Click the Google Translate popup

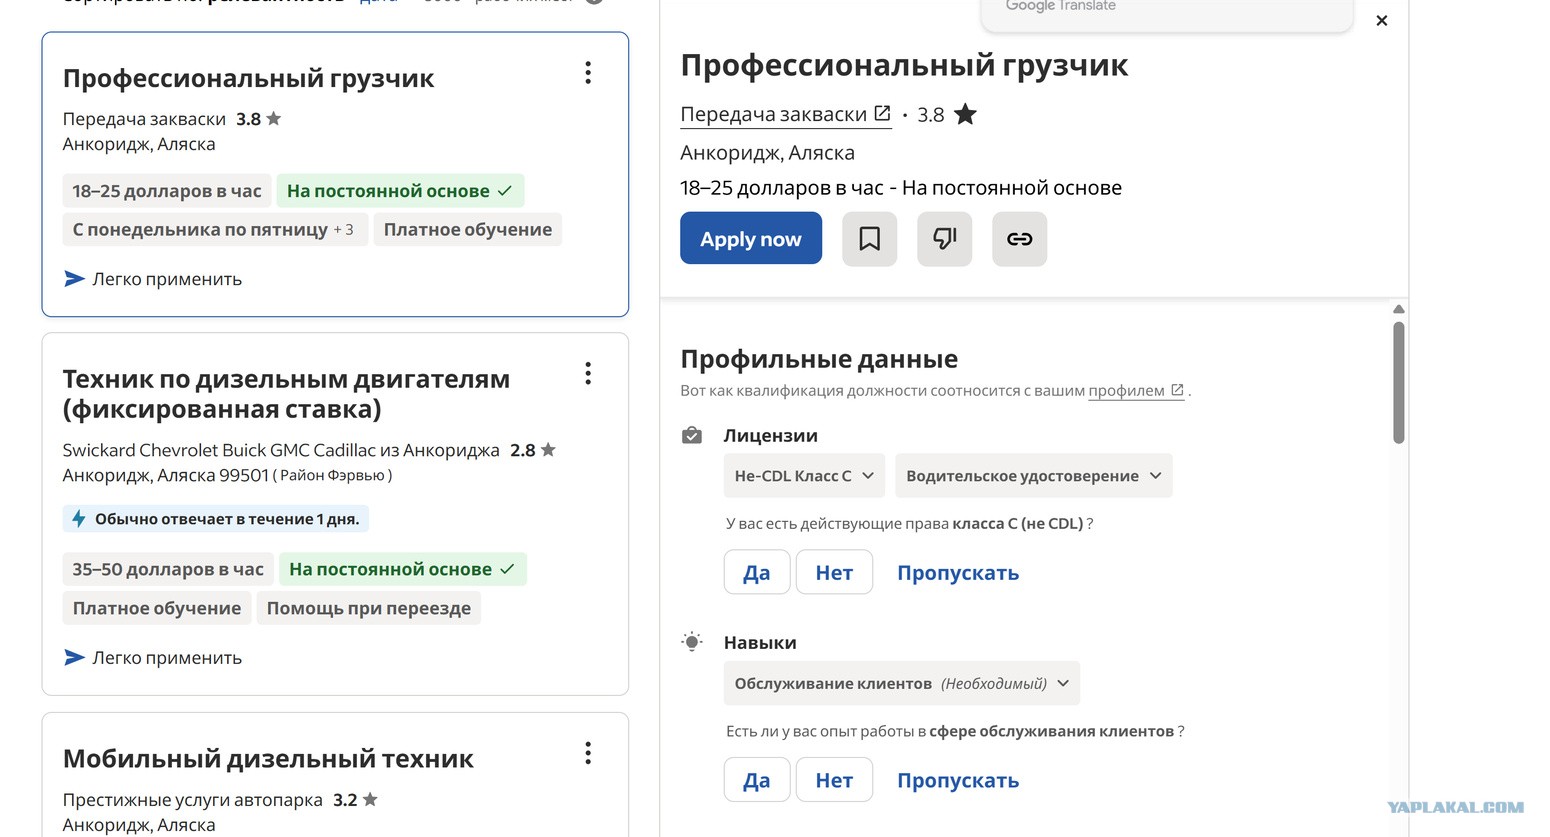pyautogui.click(x=1167, y=14)
